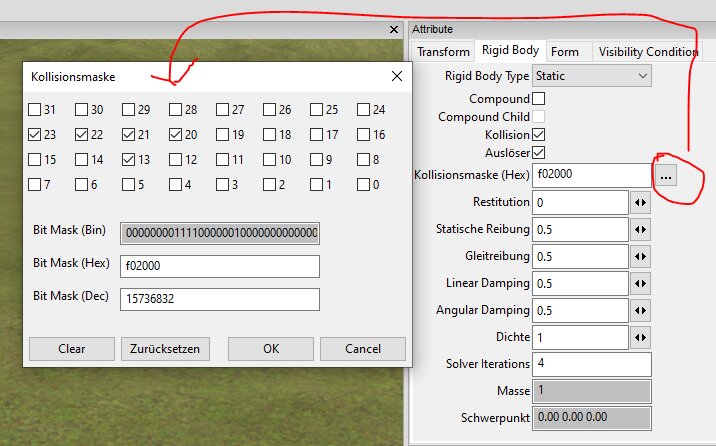Uncheck bit 13 checkbox
This screenshot has width=716, height=446.
(x=129, y=159)
